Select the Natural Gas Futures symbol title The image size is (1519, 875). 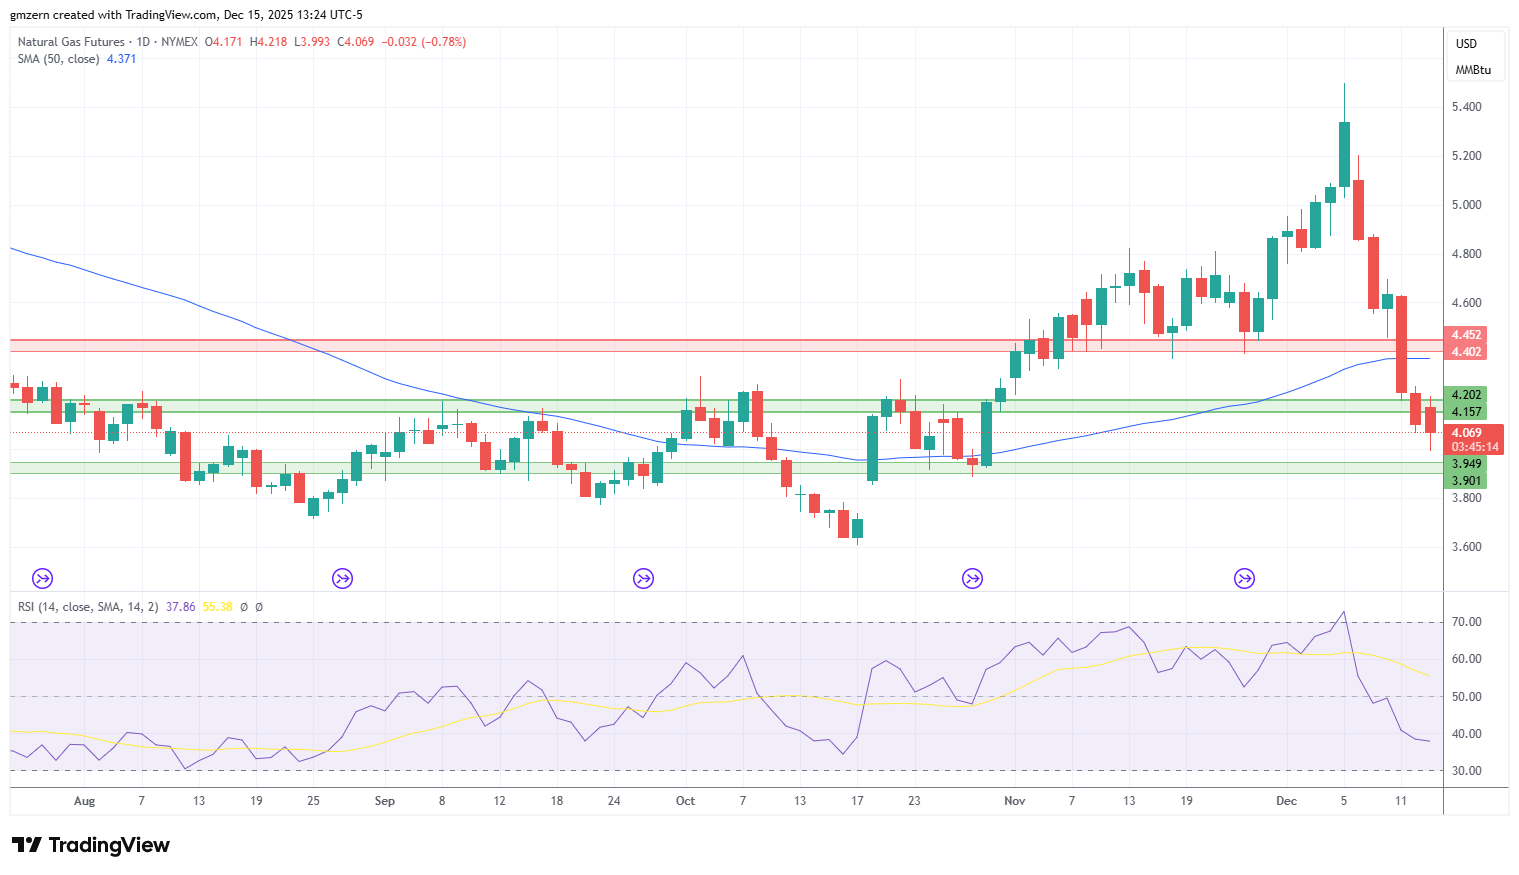[x=71, y=42]
